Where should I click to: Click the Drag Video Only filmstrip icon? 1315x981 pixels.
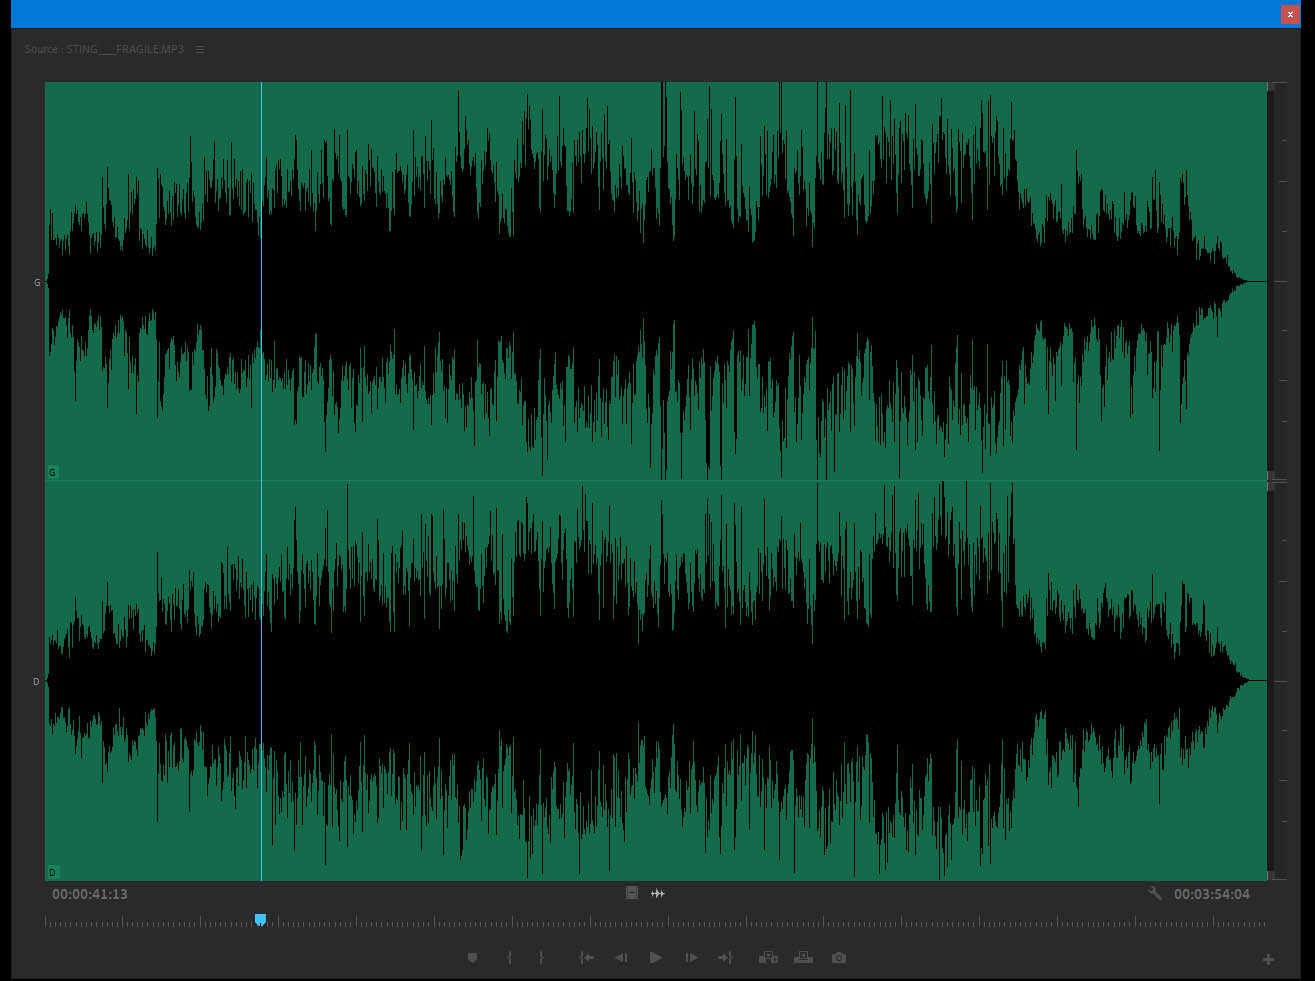click(632, 893)
